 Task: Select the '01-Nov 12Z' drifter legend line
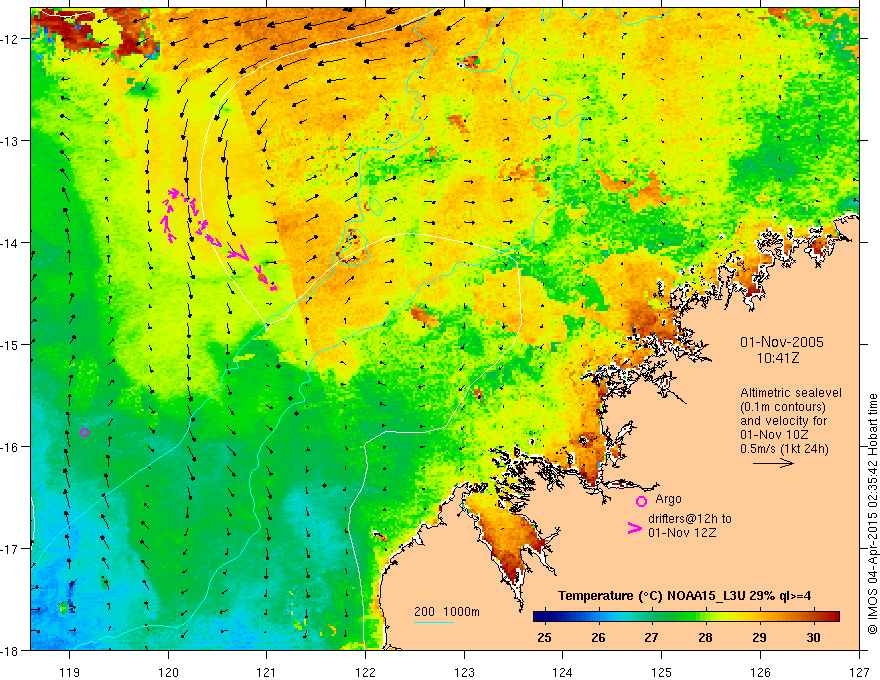tap(682, 532)
